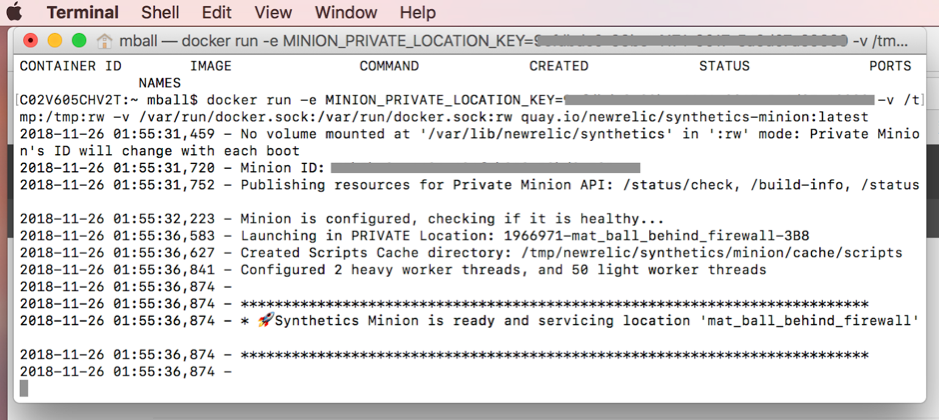Minimize the Terminal window with yellow button
This screenshot has height=420, width=939.
[x=54, y=41]
